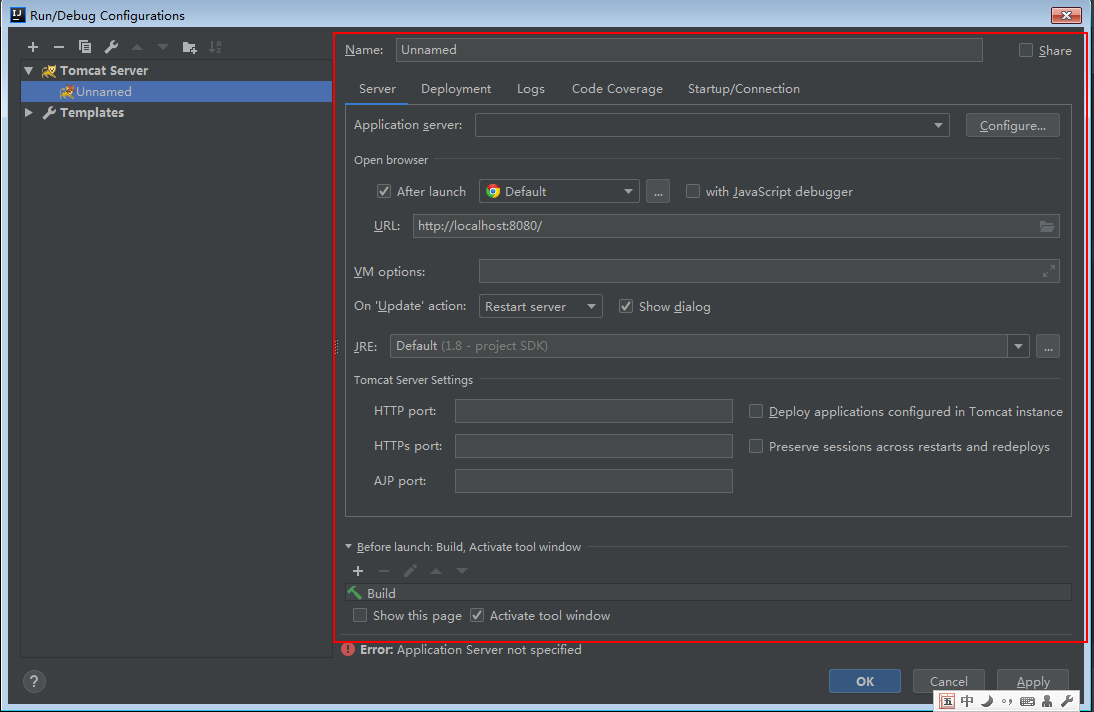
Task: Enable Preserve sessions across restarts and redeploys
Action: pos(756,446)
